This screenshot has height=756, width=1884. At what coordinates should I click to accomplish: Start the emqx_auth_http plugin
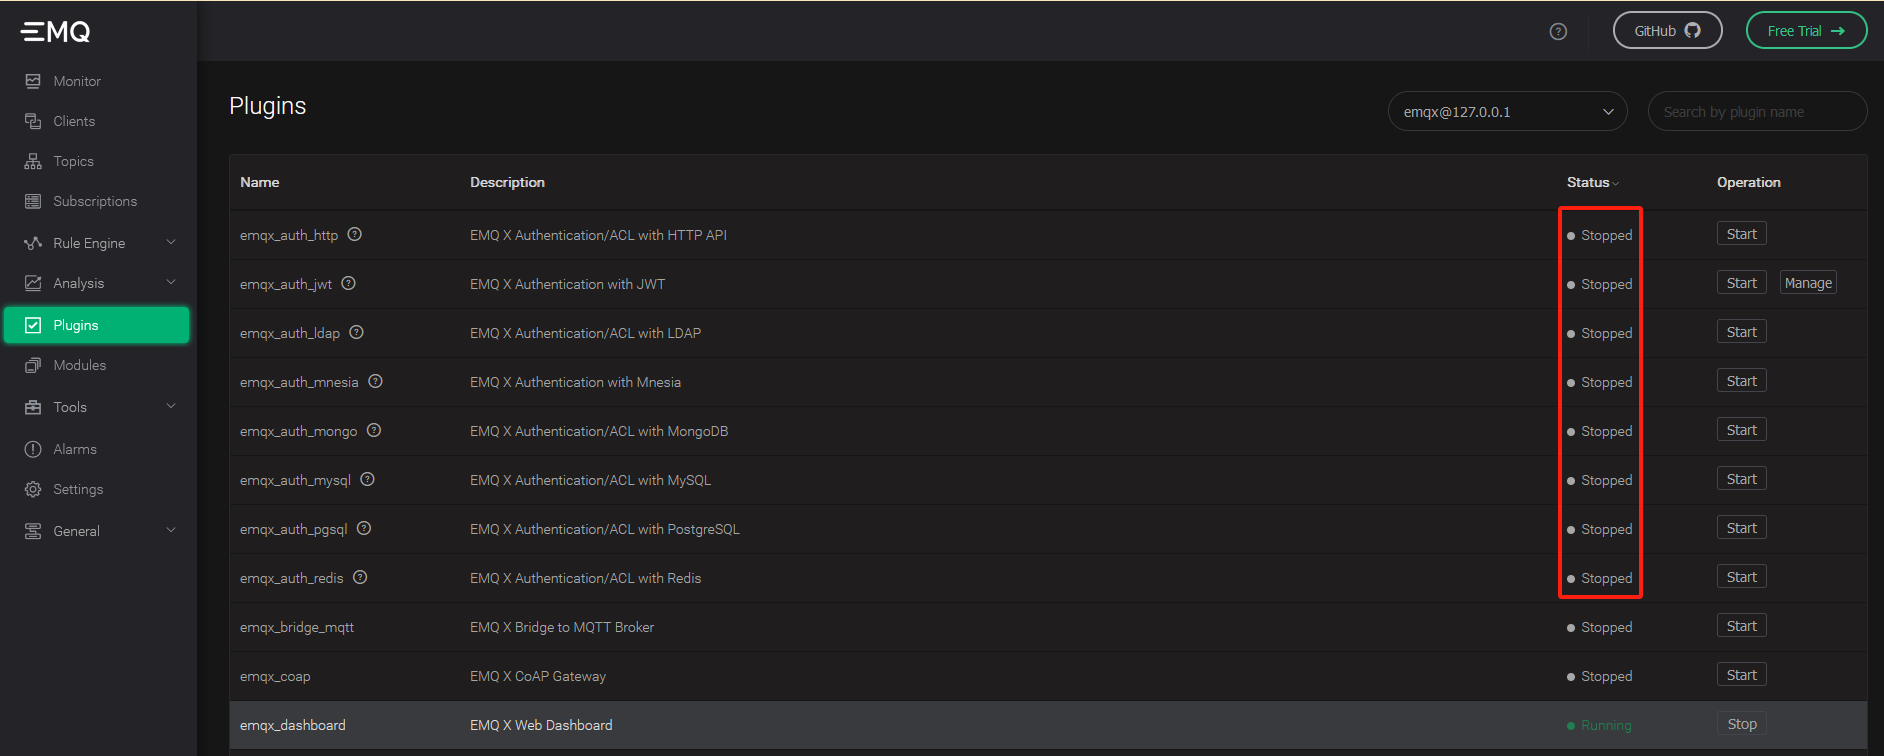[1741, 234]
